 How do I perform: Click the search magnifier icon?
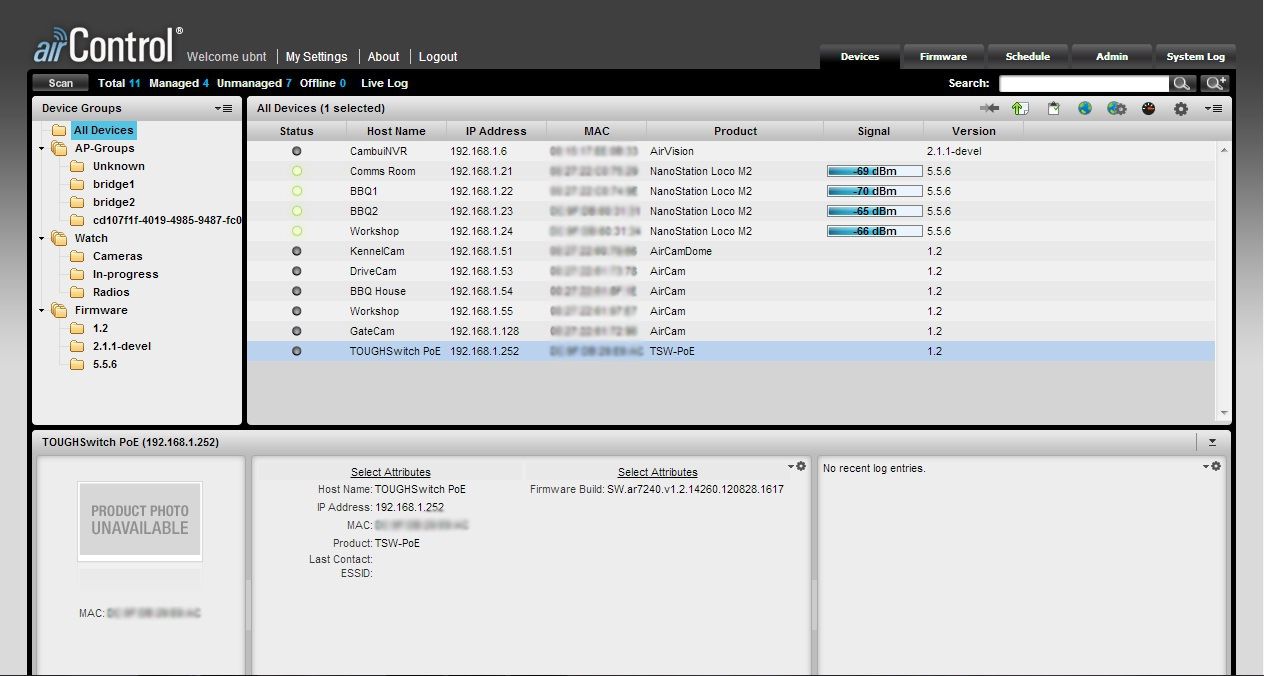1182,84
